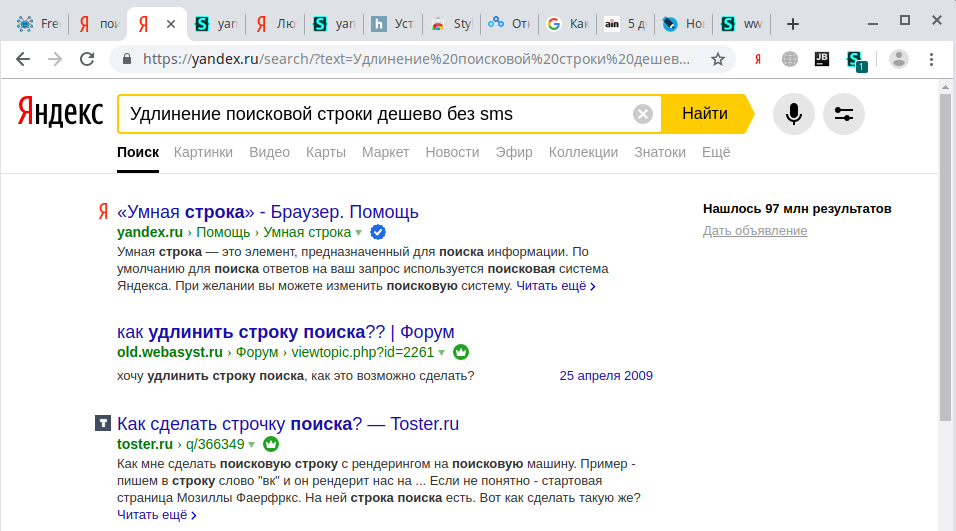
Task: Switch to Картинки tab
Action: tap(203, 152)
